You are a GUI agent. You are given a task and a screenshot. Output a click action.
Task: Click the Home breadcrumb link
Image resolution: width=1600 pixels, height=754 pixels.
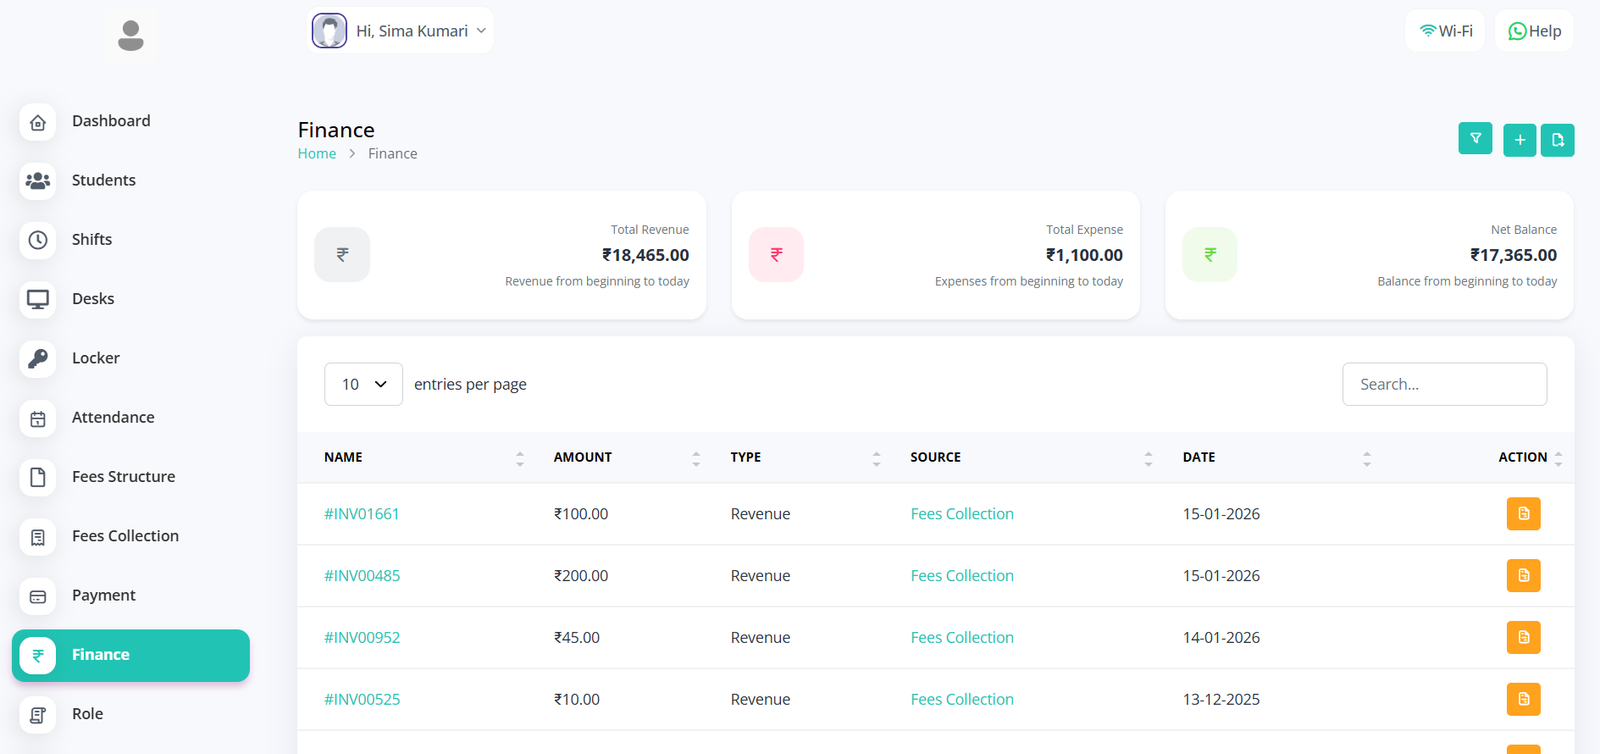point(317,154)
